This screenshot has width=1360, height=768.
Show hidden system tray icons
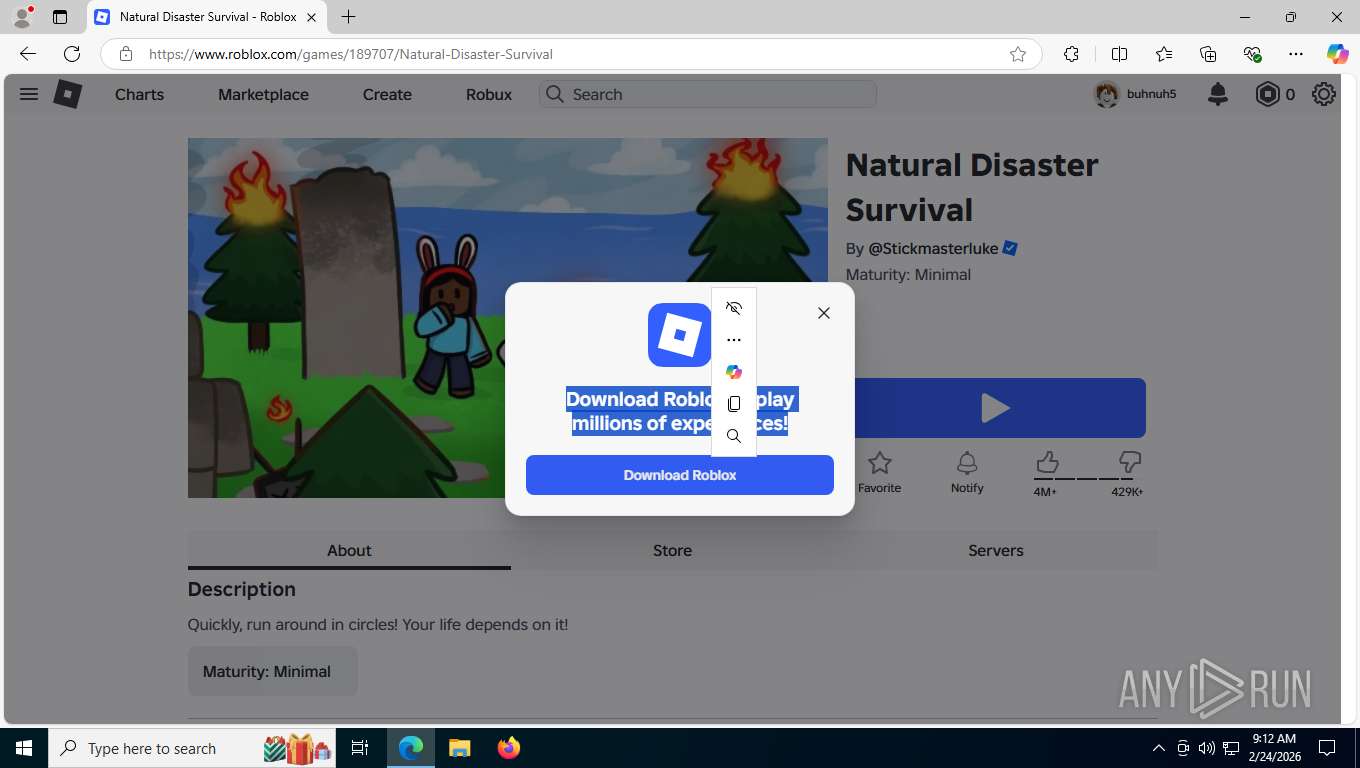tap(1159, 748)
